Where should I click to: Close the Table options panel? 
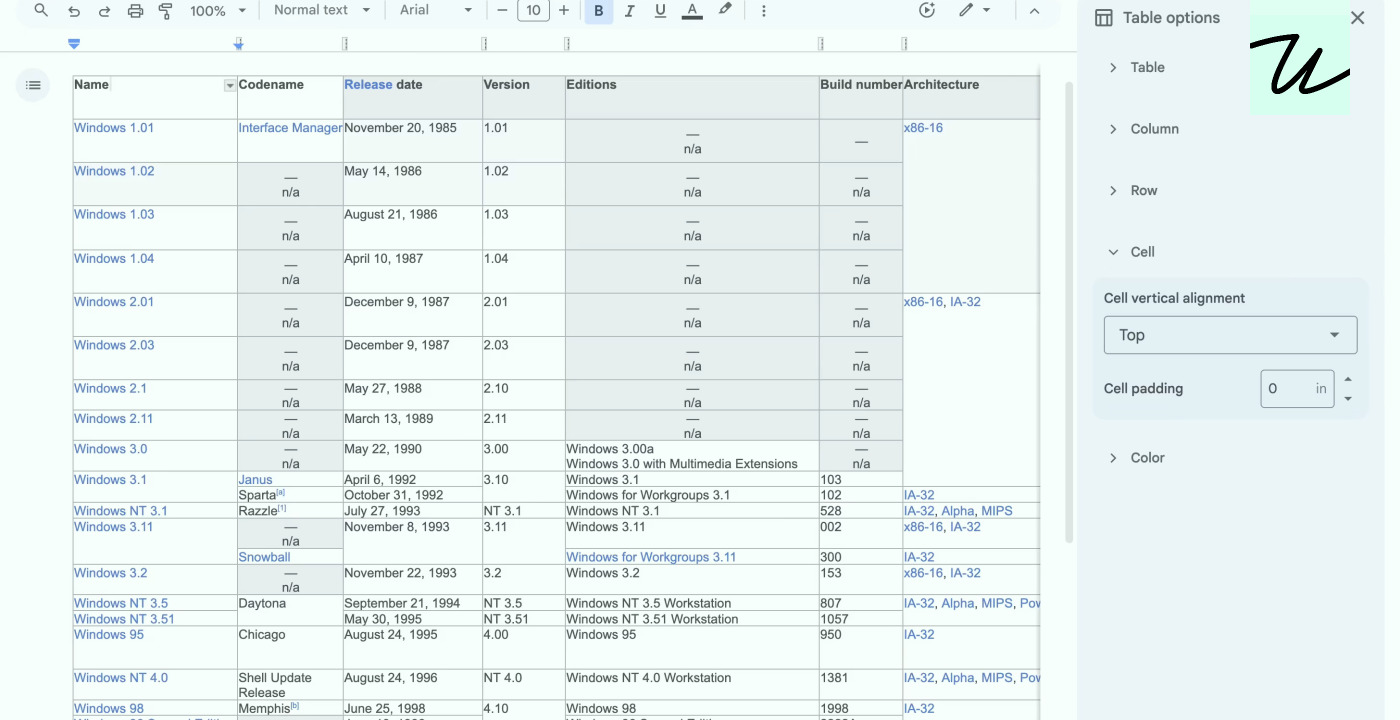pyautogui.click(x=1357, y=17)
